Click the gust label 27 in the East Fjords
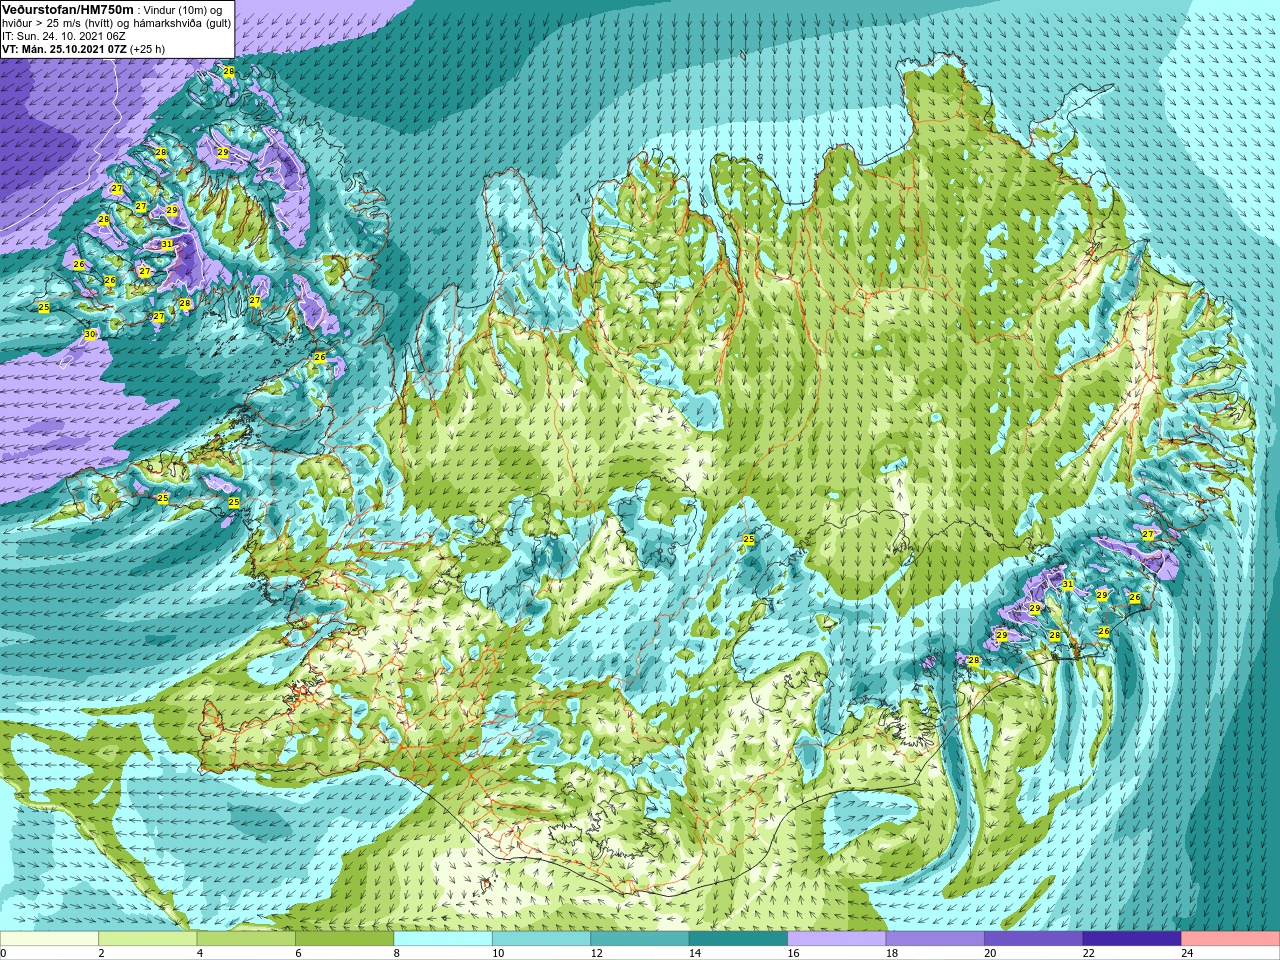This screenshot has width=1280, height=960. click(1148, 535)
